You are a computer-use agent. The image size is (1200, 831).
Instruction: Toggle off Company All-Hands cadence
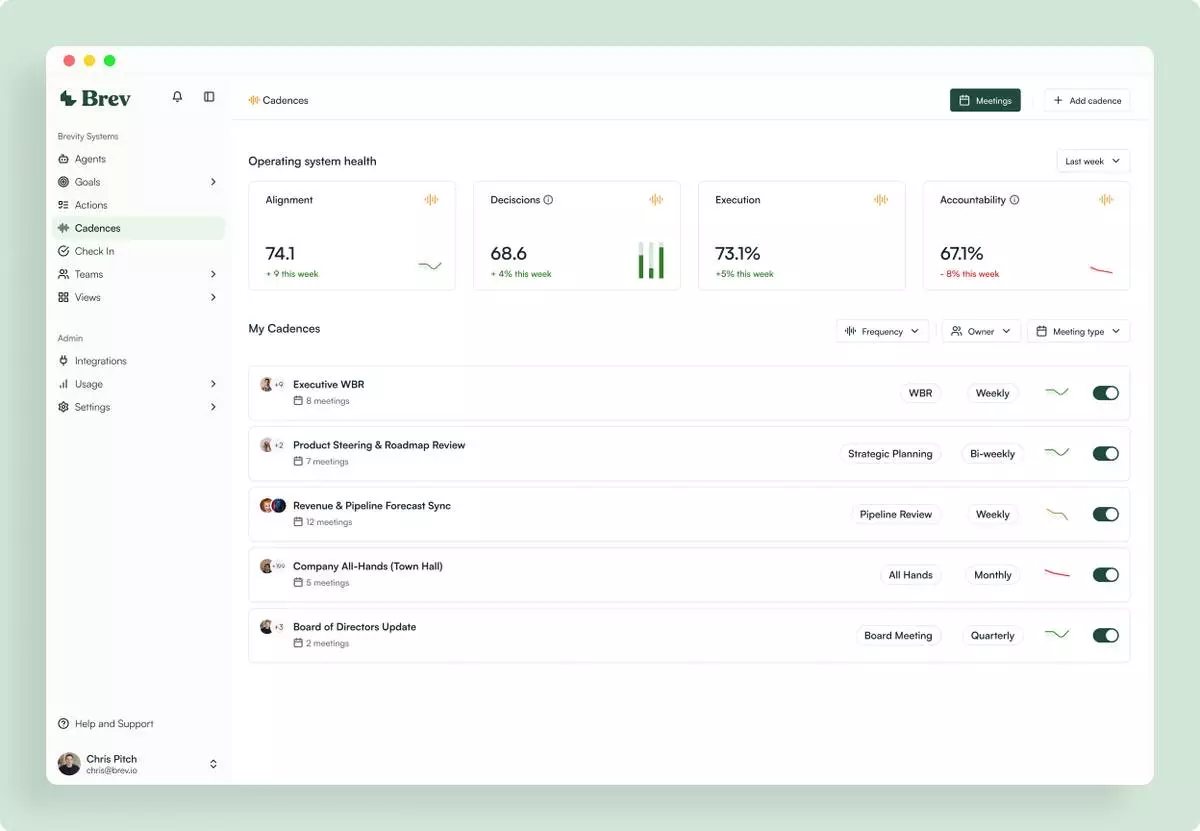pyautogui.click(x=1105, y=575)
